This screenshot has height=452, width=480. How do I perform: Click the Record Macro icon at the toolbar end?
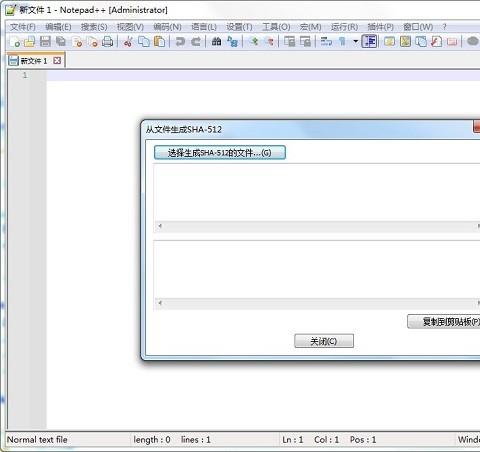click(473, 42)
